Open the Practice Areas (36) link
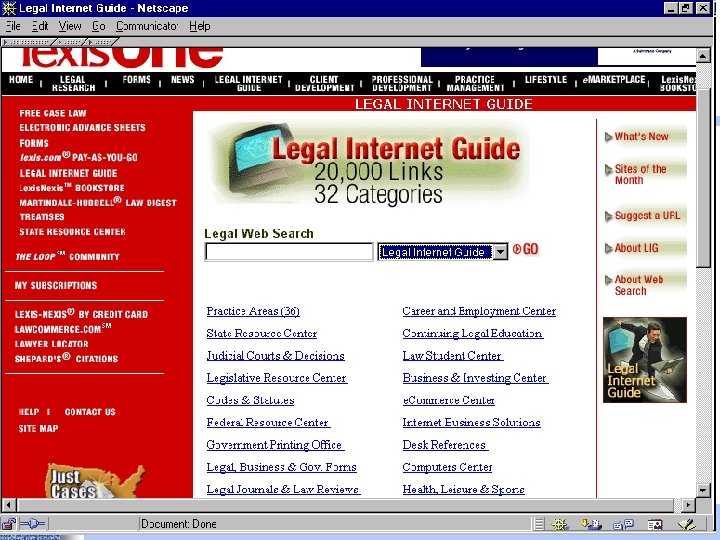 [253, 311]
